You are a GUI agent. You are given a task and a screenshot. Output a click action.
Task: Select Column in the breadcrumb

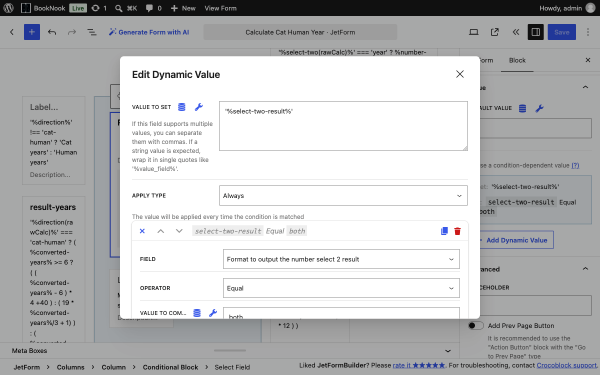click(113, 367)
